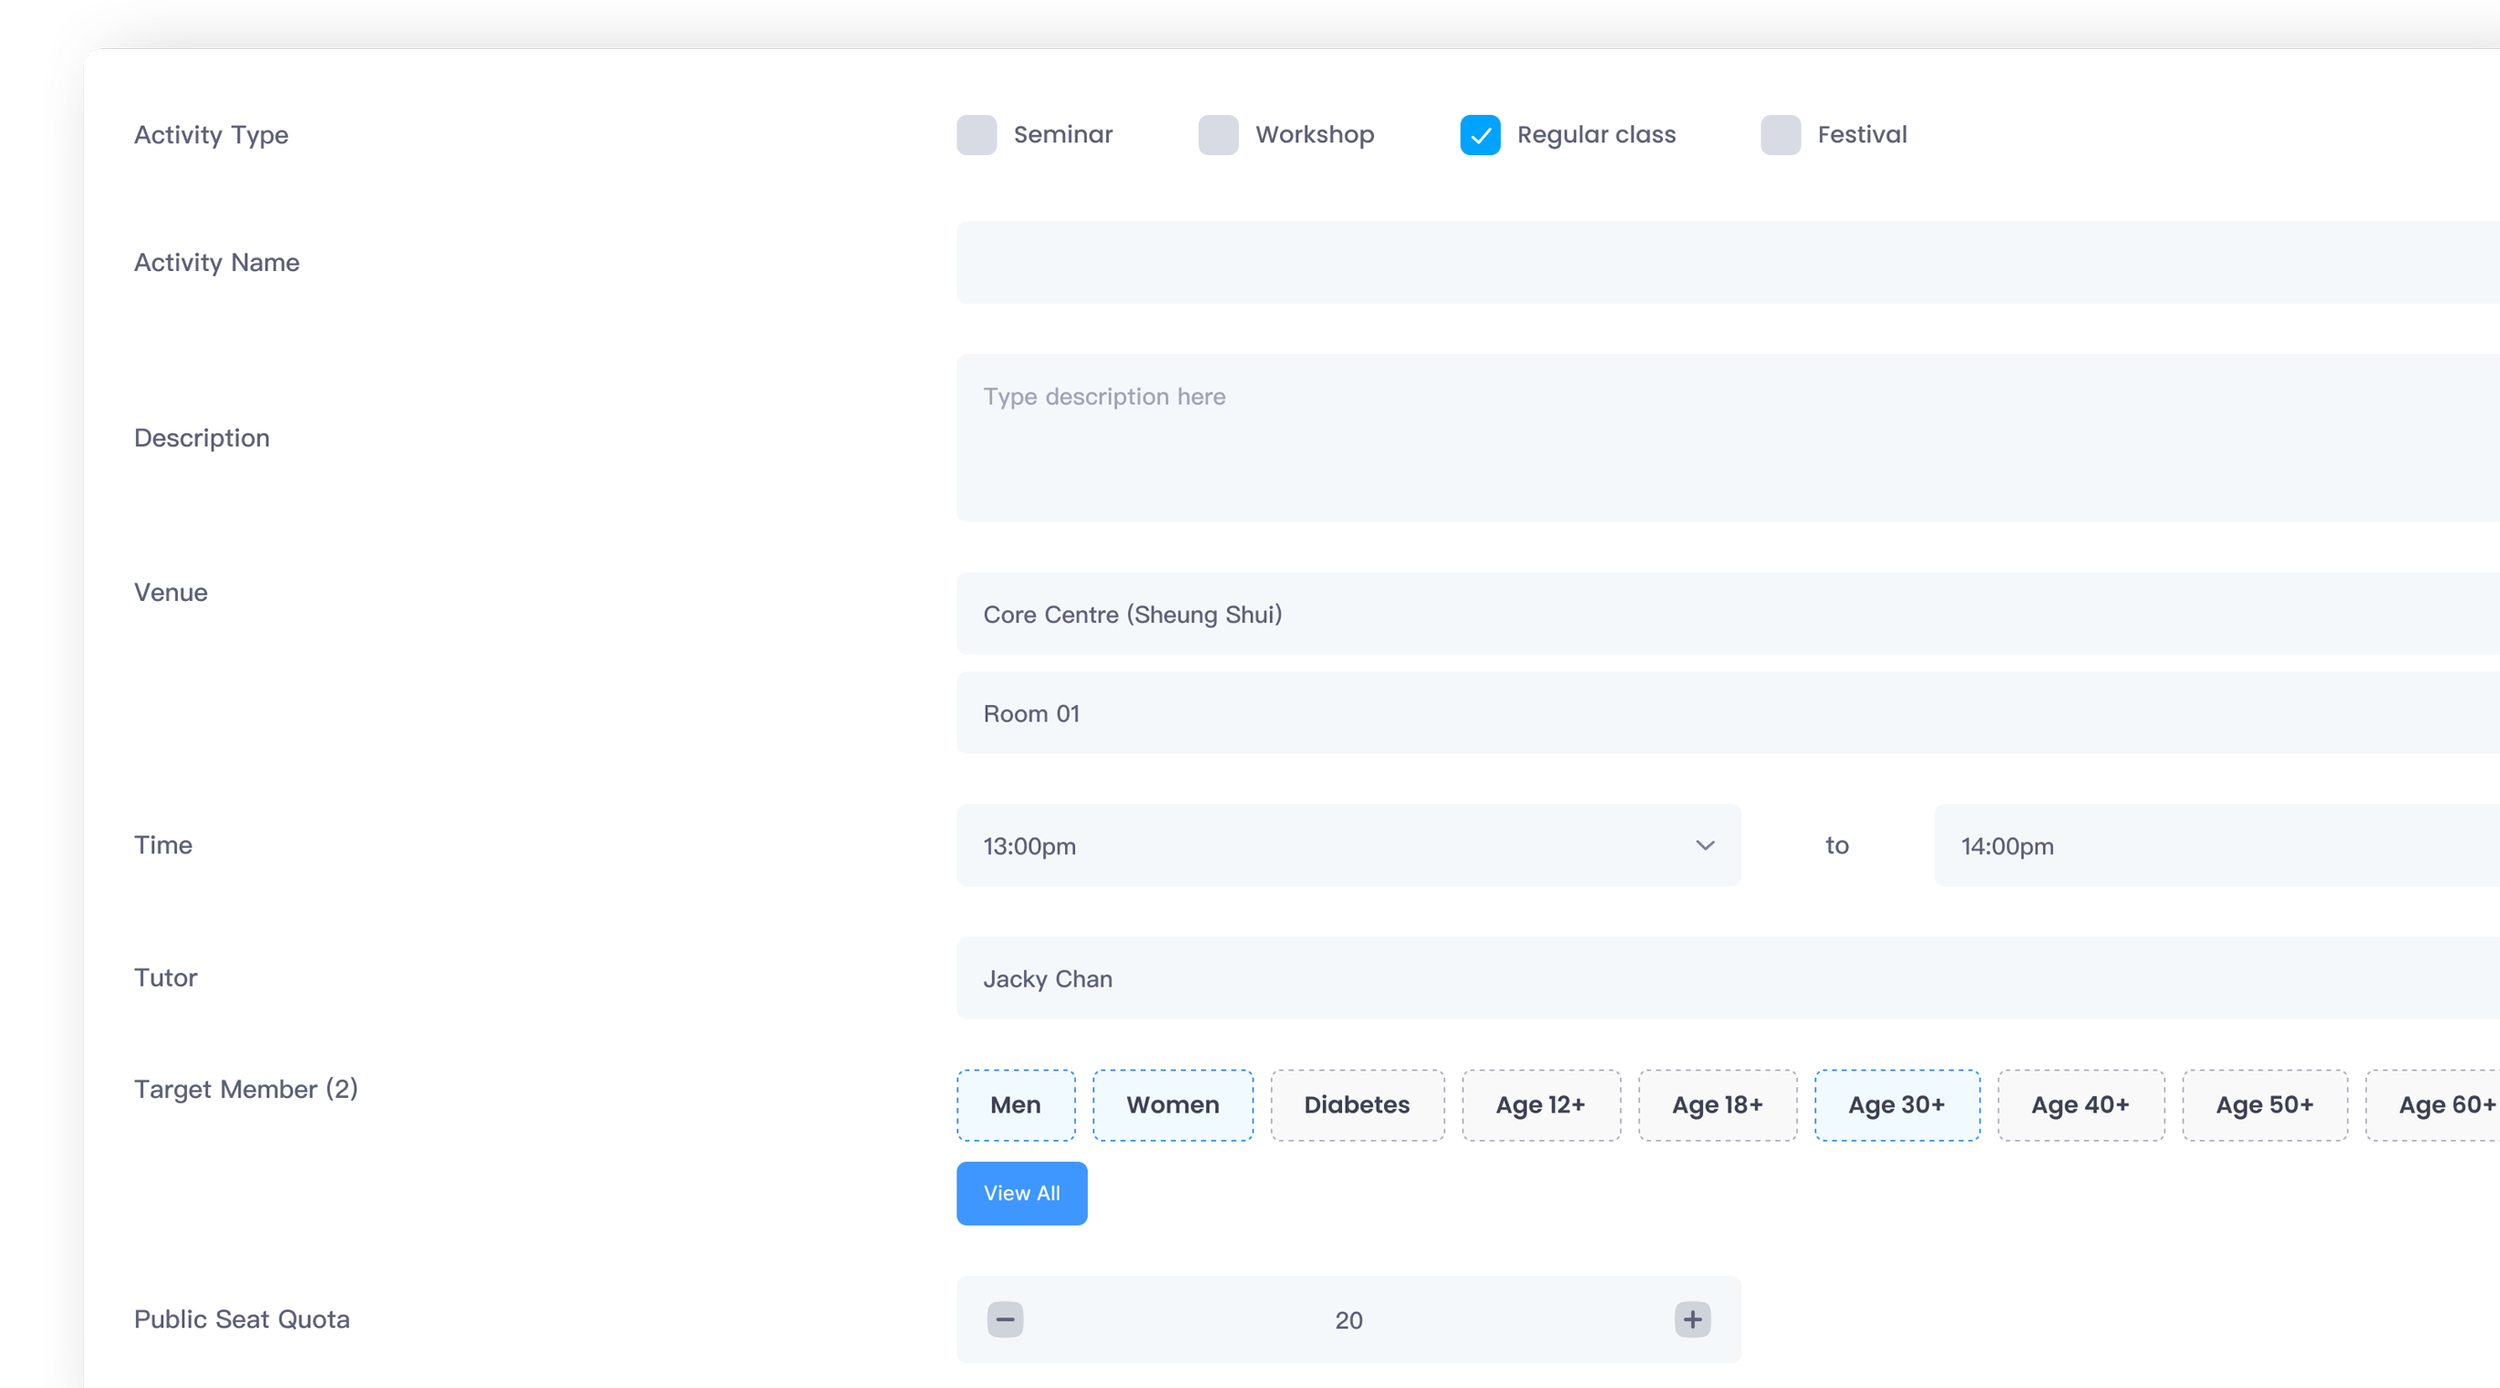Focus the description text area
The image size is (2500, 1388).
click(x=1727, y=438)
